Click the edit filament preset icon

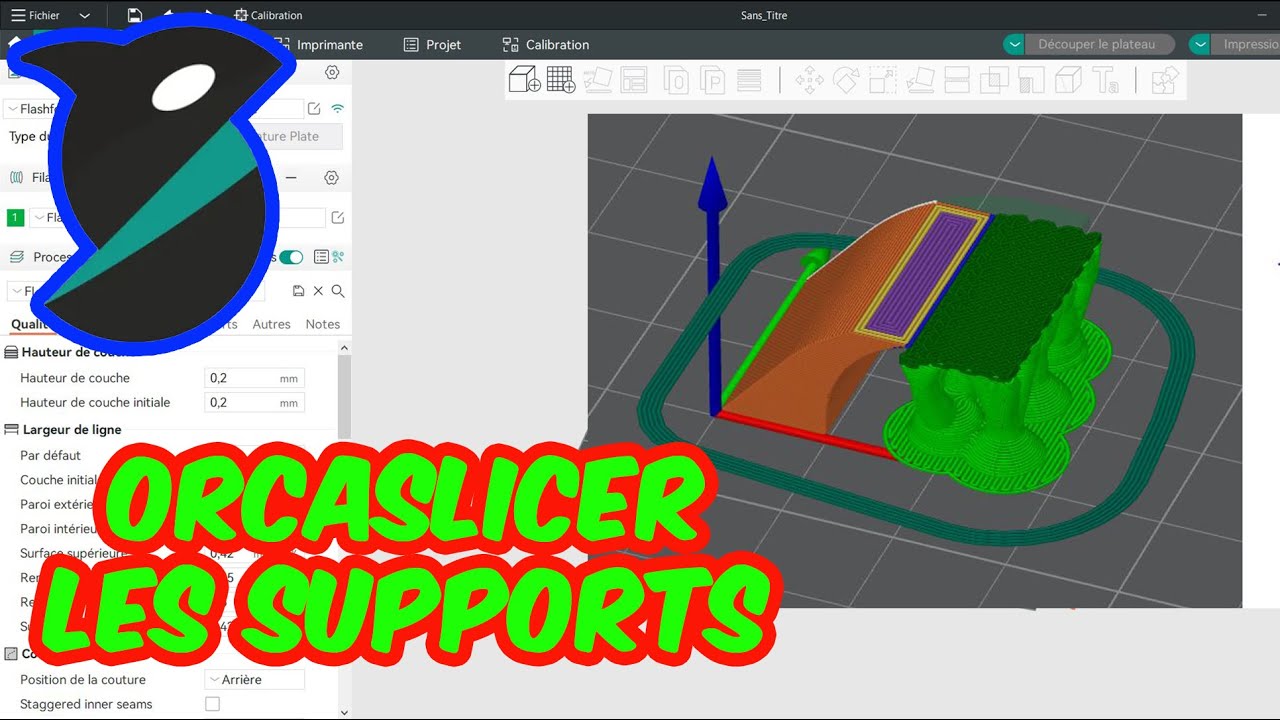point(338,217)
